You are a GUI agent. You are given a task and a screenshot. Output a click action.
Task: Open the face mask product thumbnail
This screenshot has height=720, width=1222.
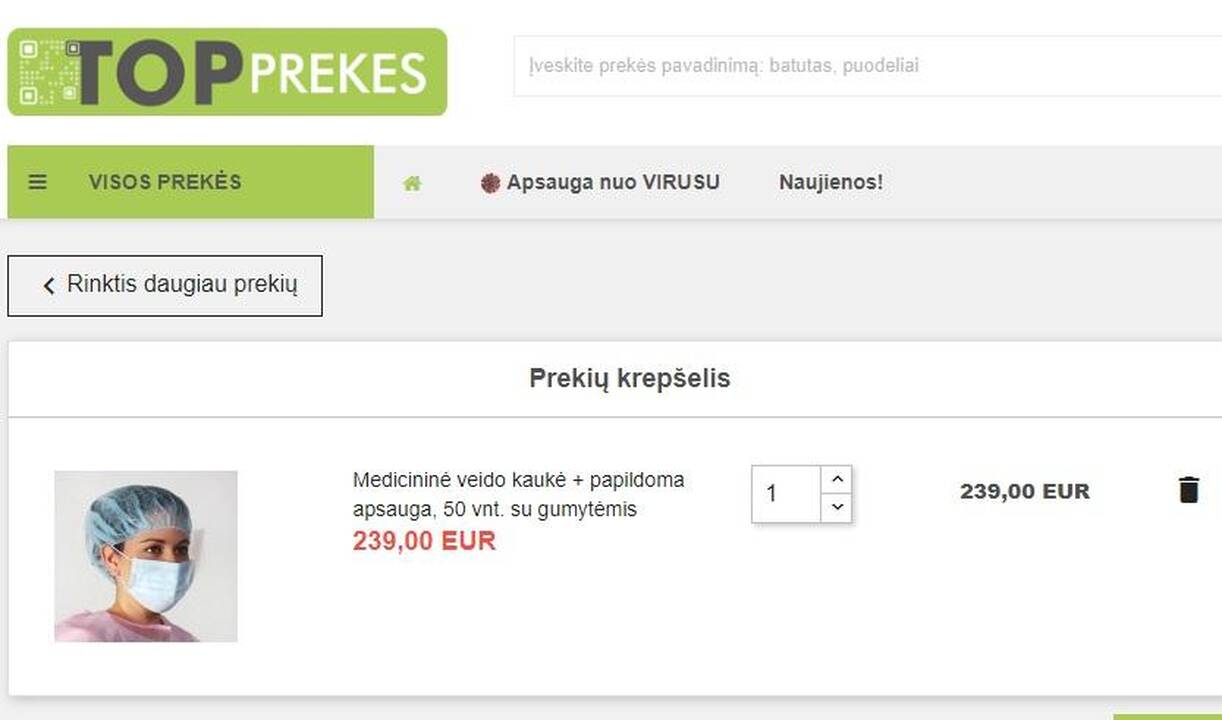pyautogui.click(x=146, y=556)
